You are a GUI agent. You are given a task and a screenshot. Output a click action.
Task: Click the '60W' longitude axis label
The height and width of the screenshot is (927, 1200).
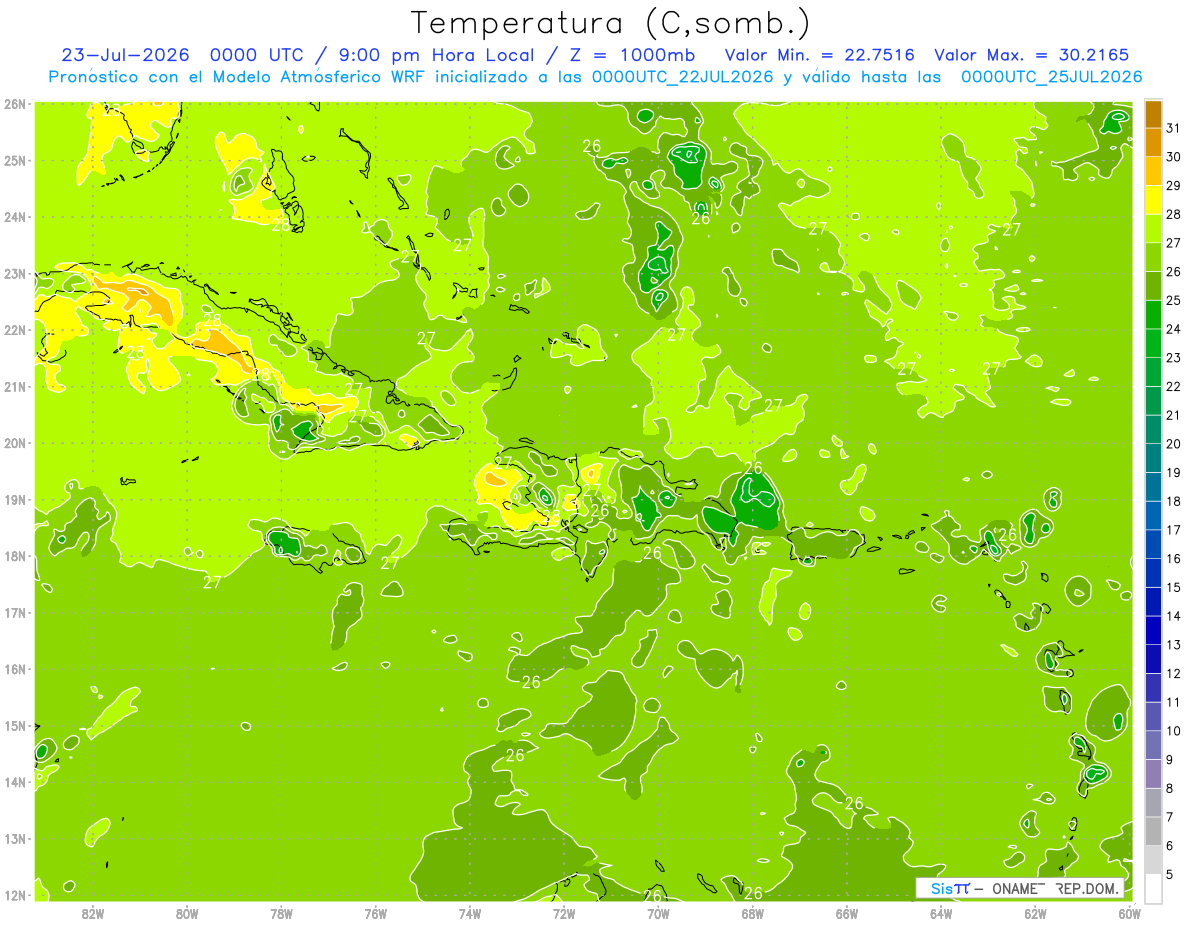[x=1129, y=913]
